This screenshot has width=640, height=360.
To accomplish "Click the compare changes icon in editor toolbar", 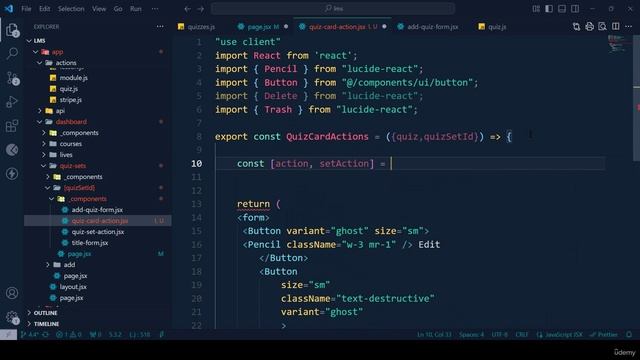I will [x=576, y=27].
